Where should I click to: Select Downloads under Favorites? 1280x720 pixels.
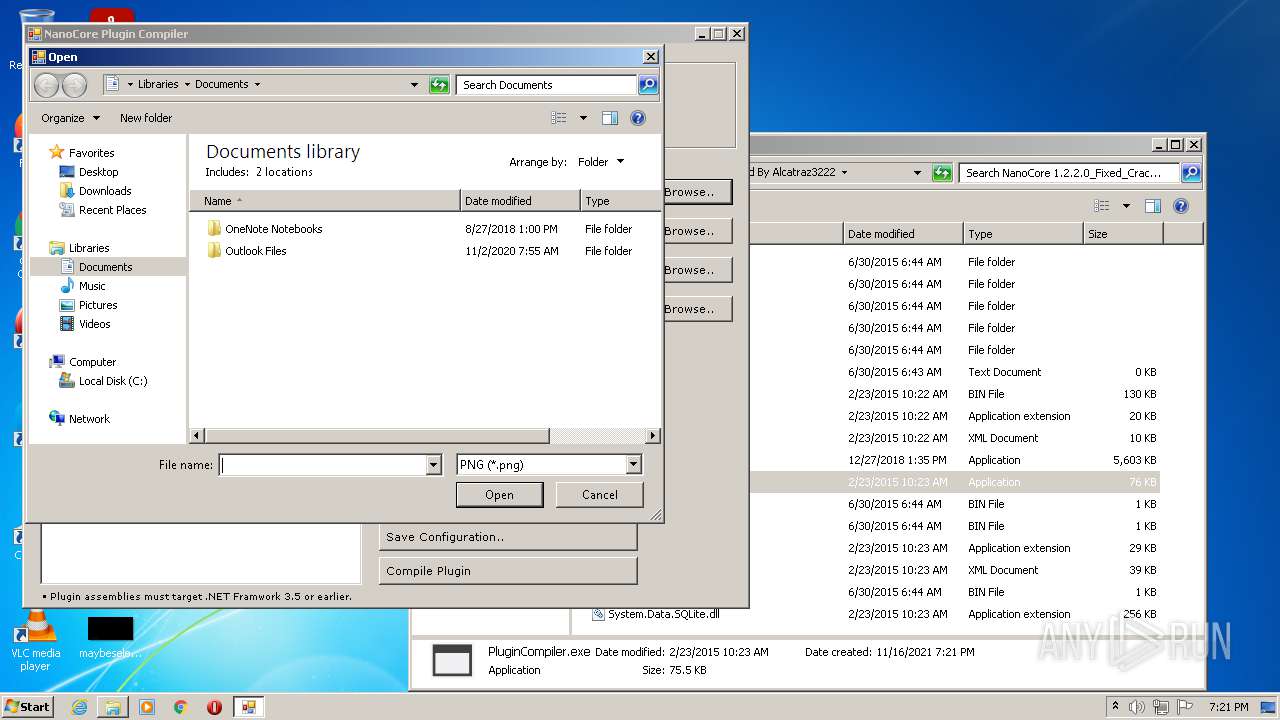(x=105, y=191)
